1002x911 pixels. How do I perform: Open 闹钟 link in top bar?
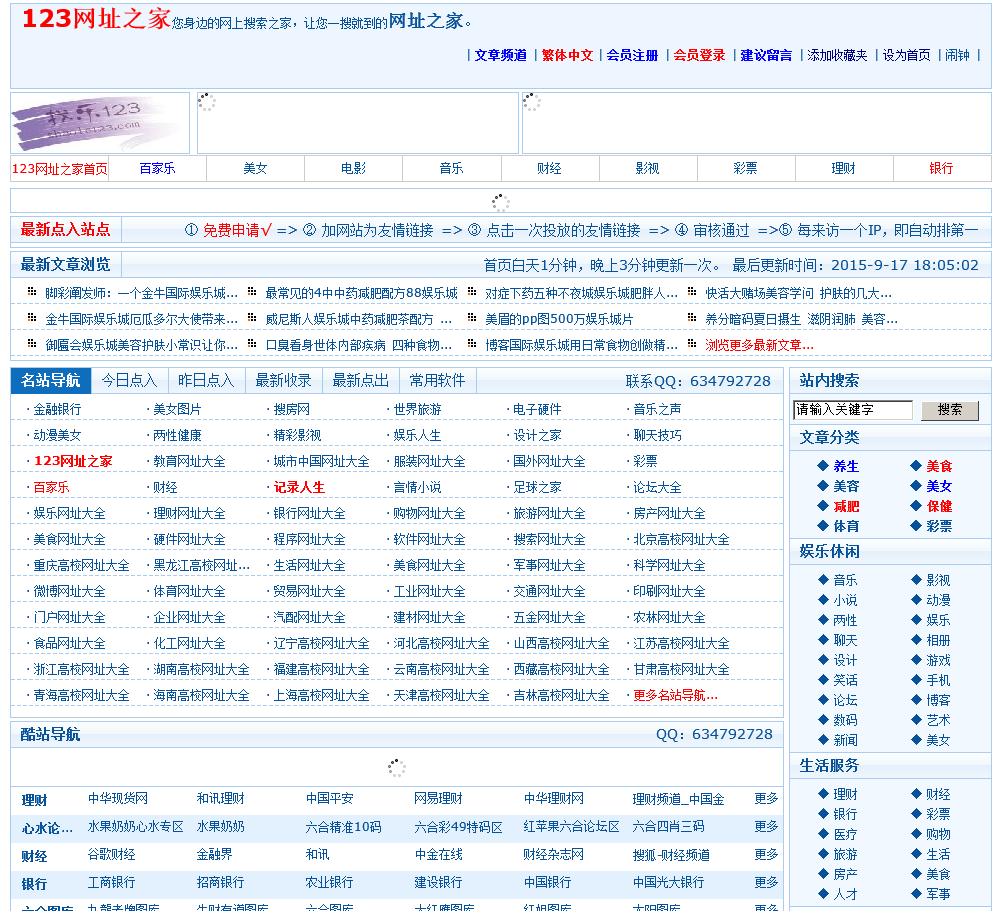tap(957, 56)
